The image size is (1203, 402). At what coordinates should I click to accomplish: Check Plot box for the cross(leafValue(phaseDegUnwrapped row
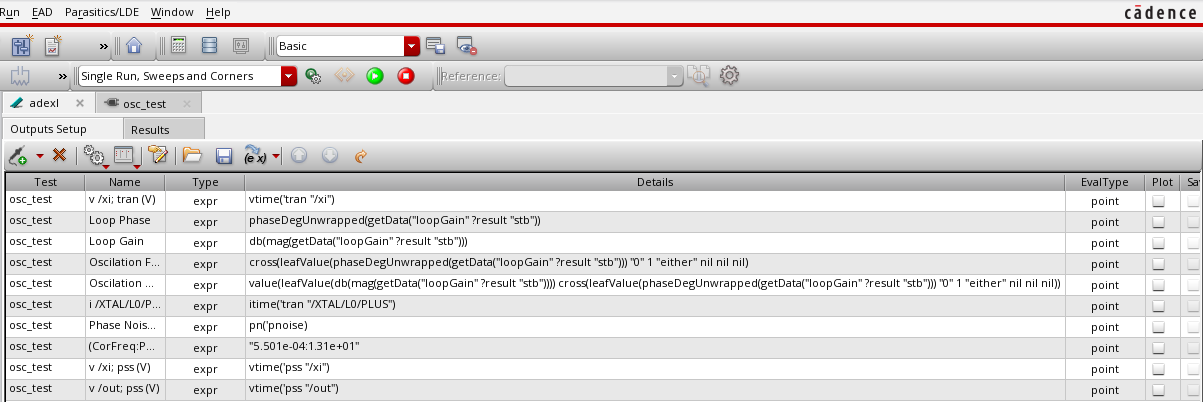click(x=1159, y=263)
